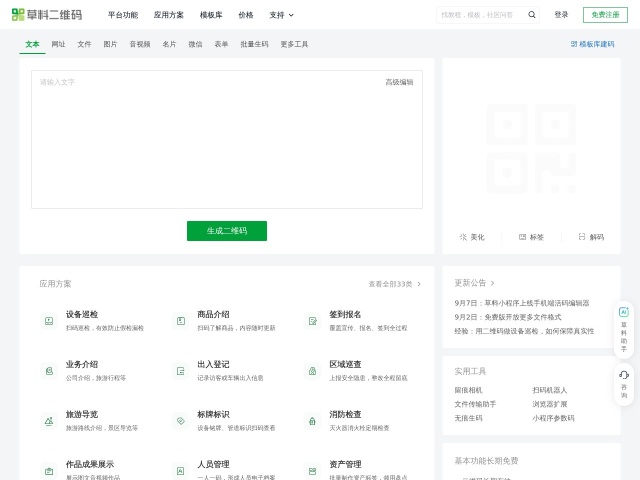Open the 业务介绍 solution icon
This screenshot has width=640, height=480.
49,371
